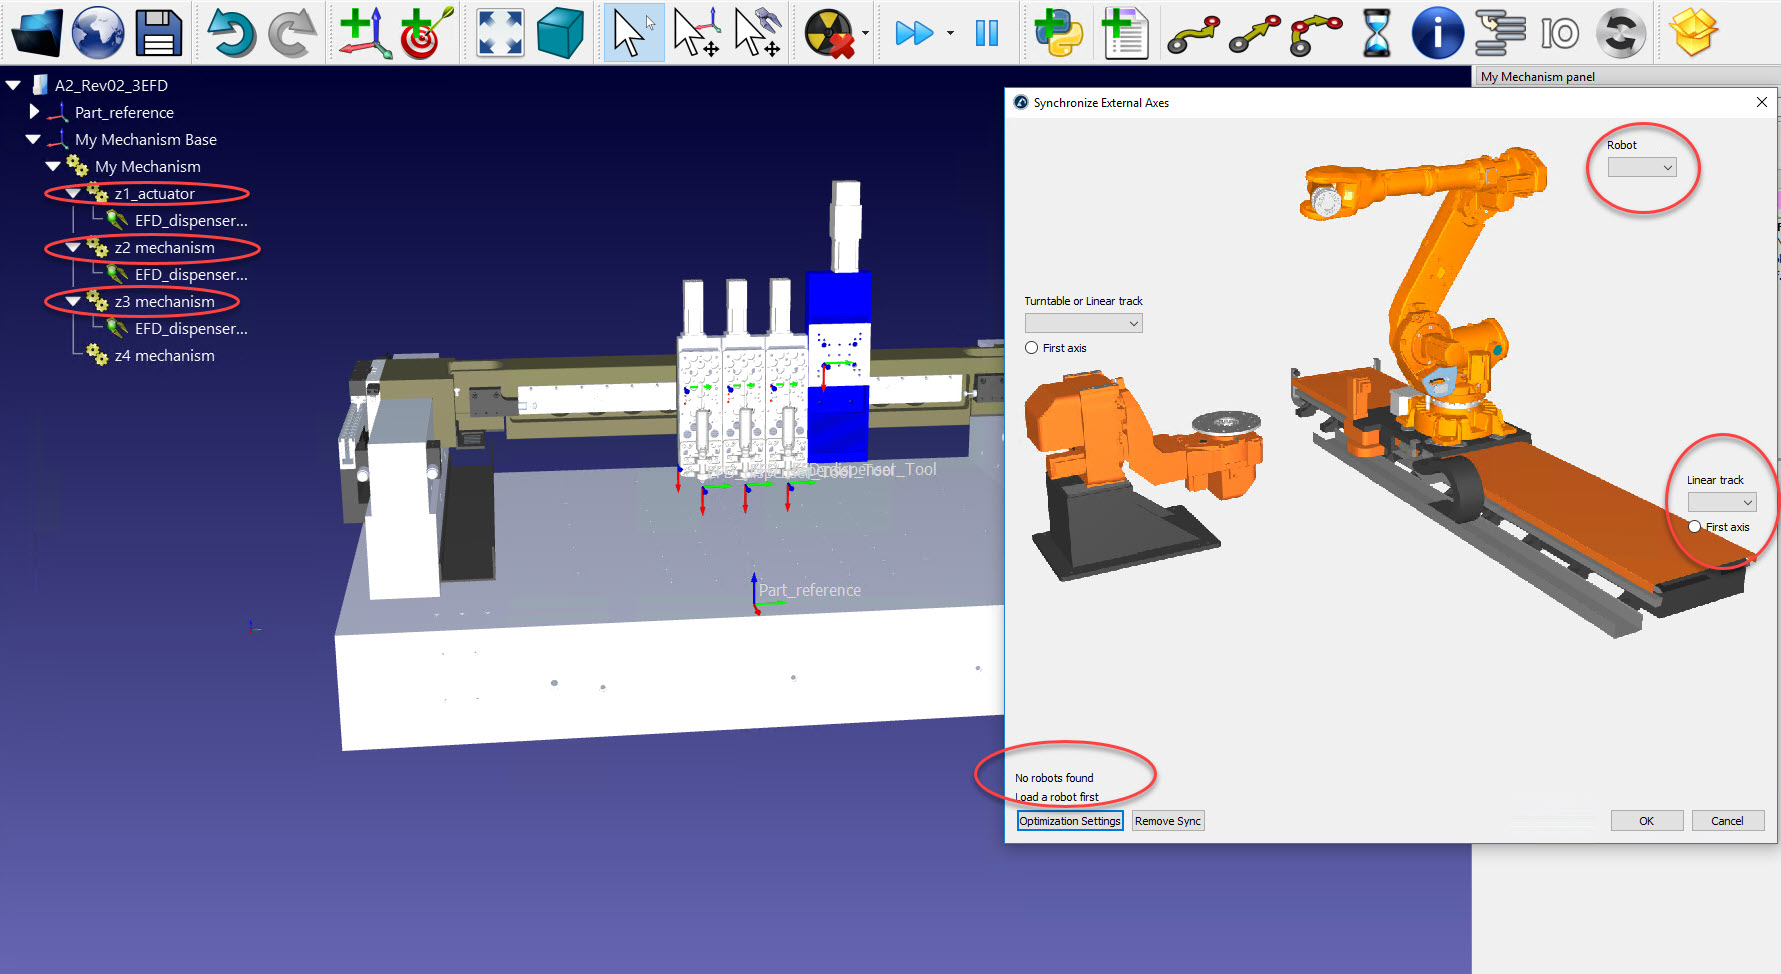Viewport: 1781px width, 974px height.
Task: Add a Python program icon
Action: [x=1058, y=33]
